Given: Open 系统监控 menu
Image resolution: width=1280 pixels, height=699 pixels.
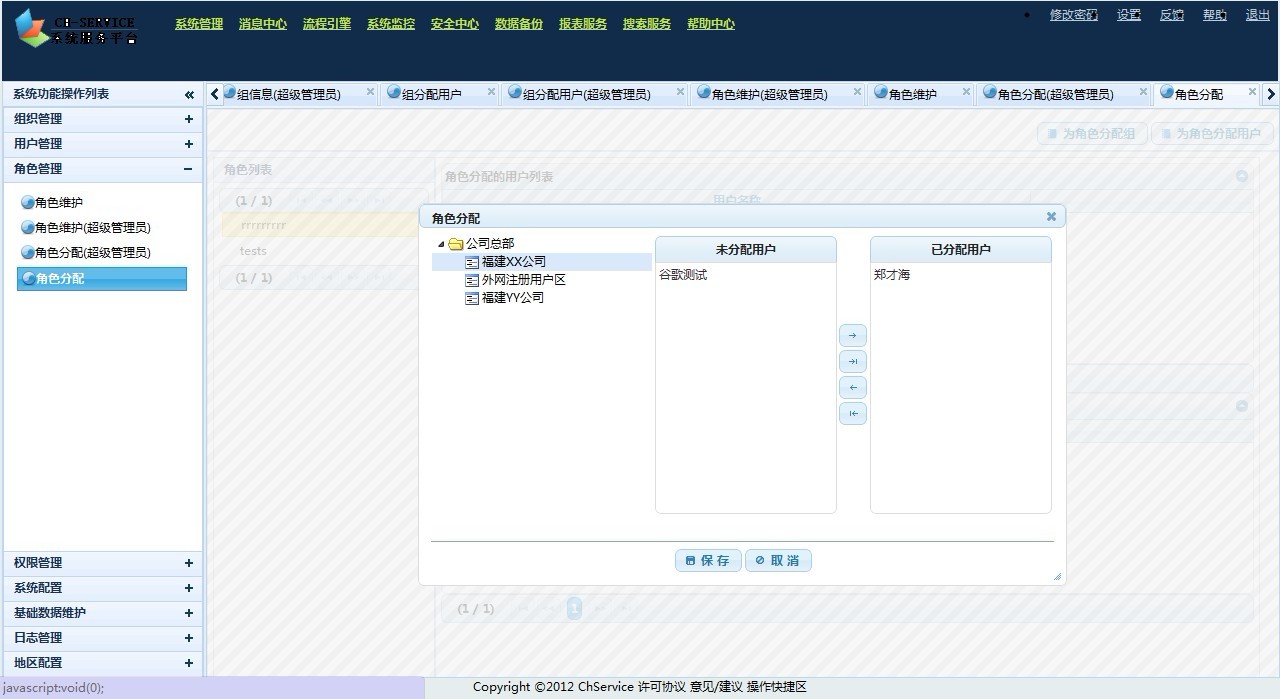Looking at the screenshot, I should tap(391, 24).
